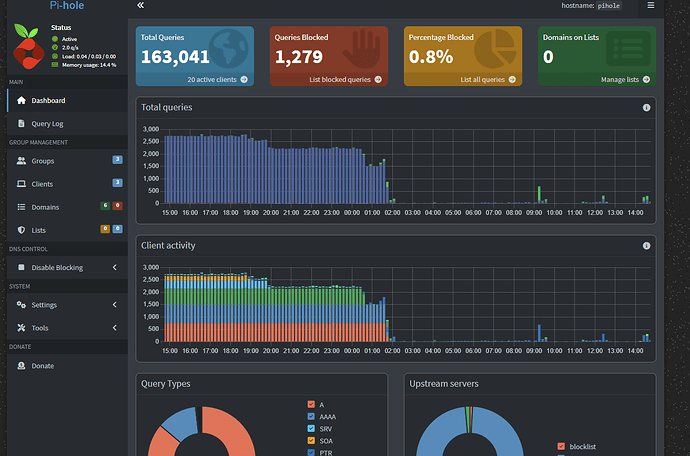Toggle the SOA query type checkbox
The image size is (690, 456).
pos(311,441)
